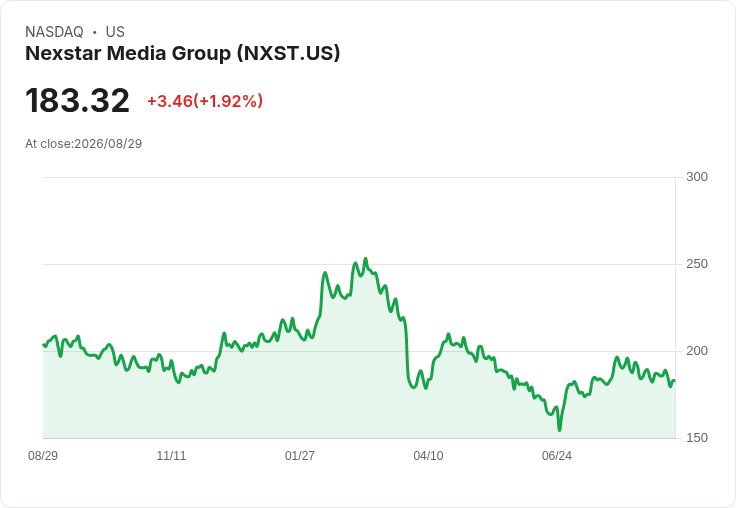Click the At close:2026/08/29 timestamp
Screen dimensions: 736x508
84,144
